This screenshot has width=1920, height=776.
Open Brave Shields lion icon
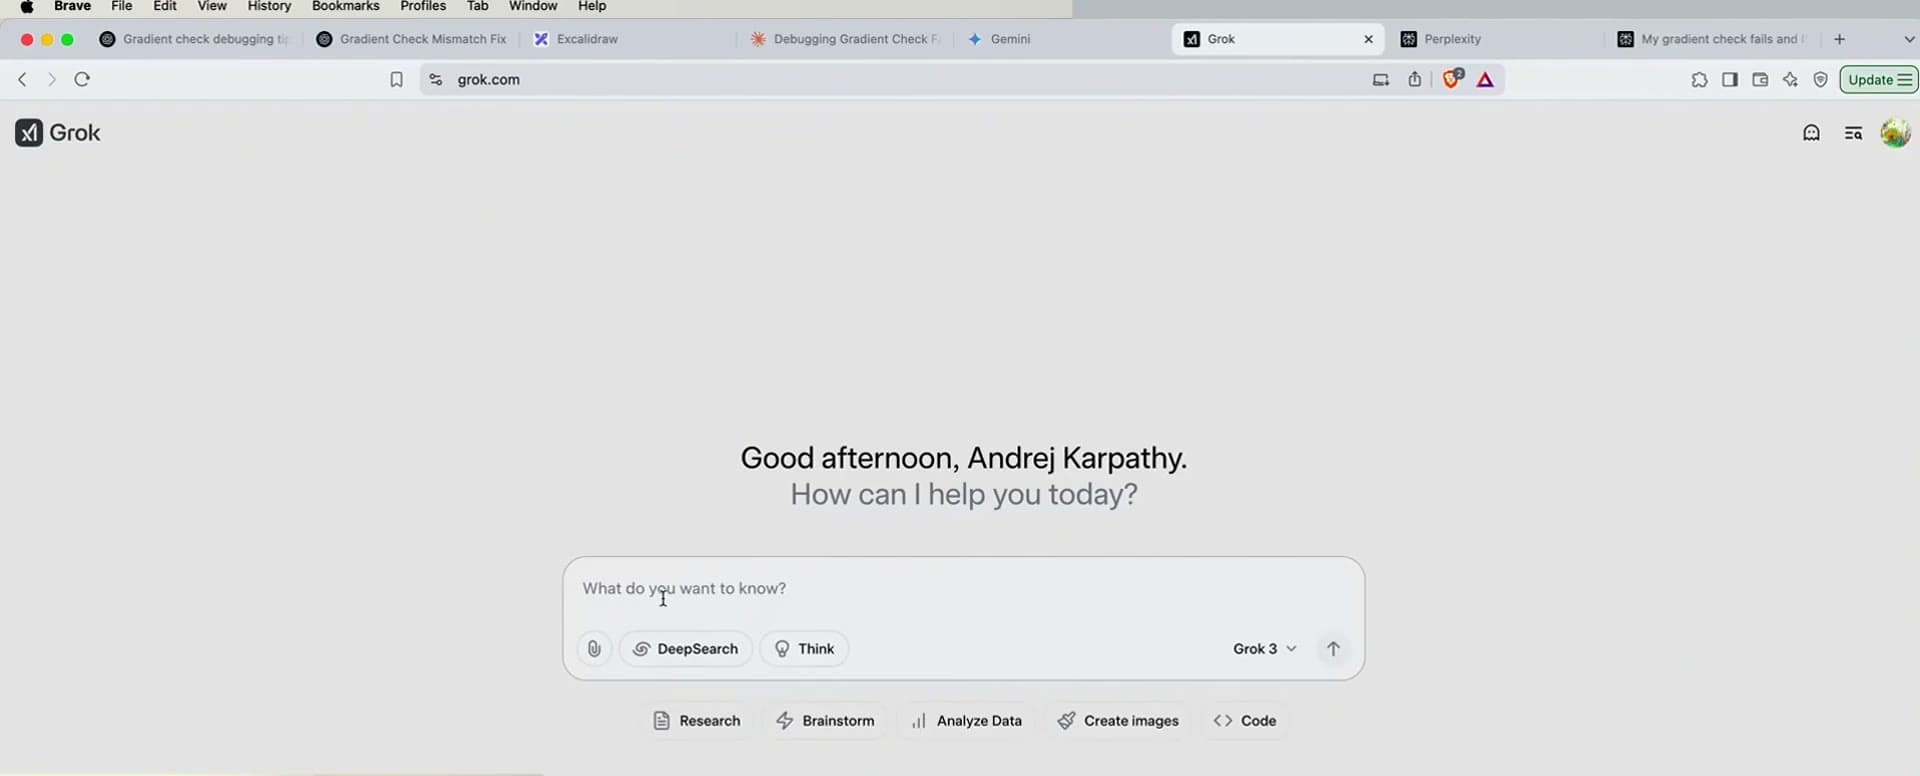tap(1452, 79)
